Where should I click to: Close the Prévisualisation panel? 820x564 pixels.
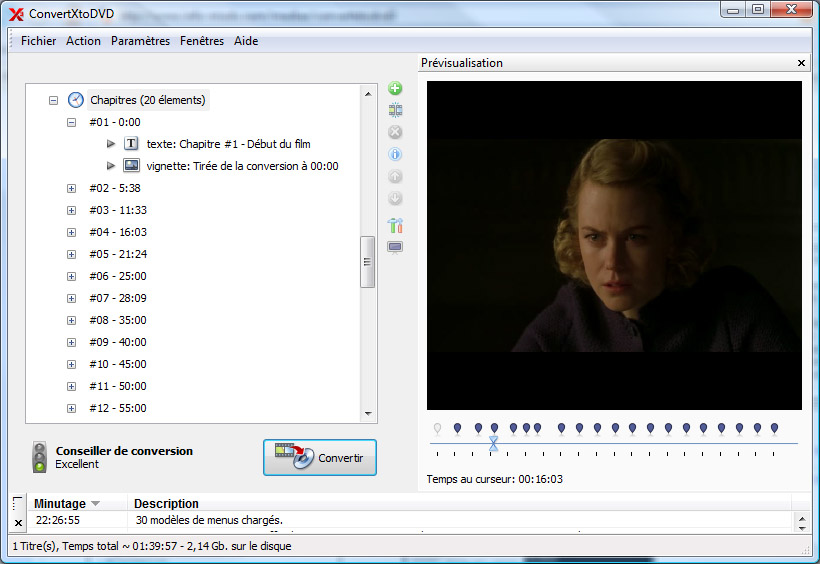click(801, 63)
